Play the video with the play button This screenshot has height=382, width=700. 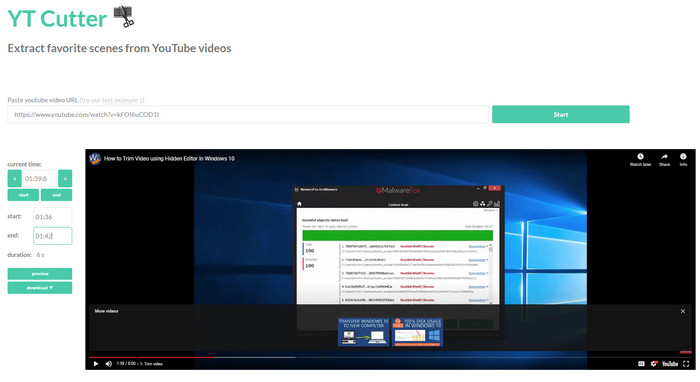pyautogui.click(x=96, y=364)
